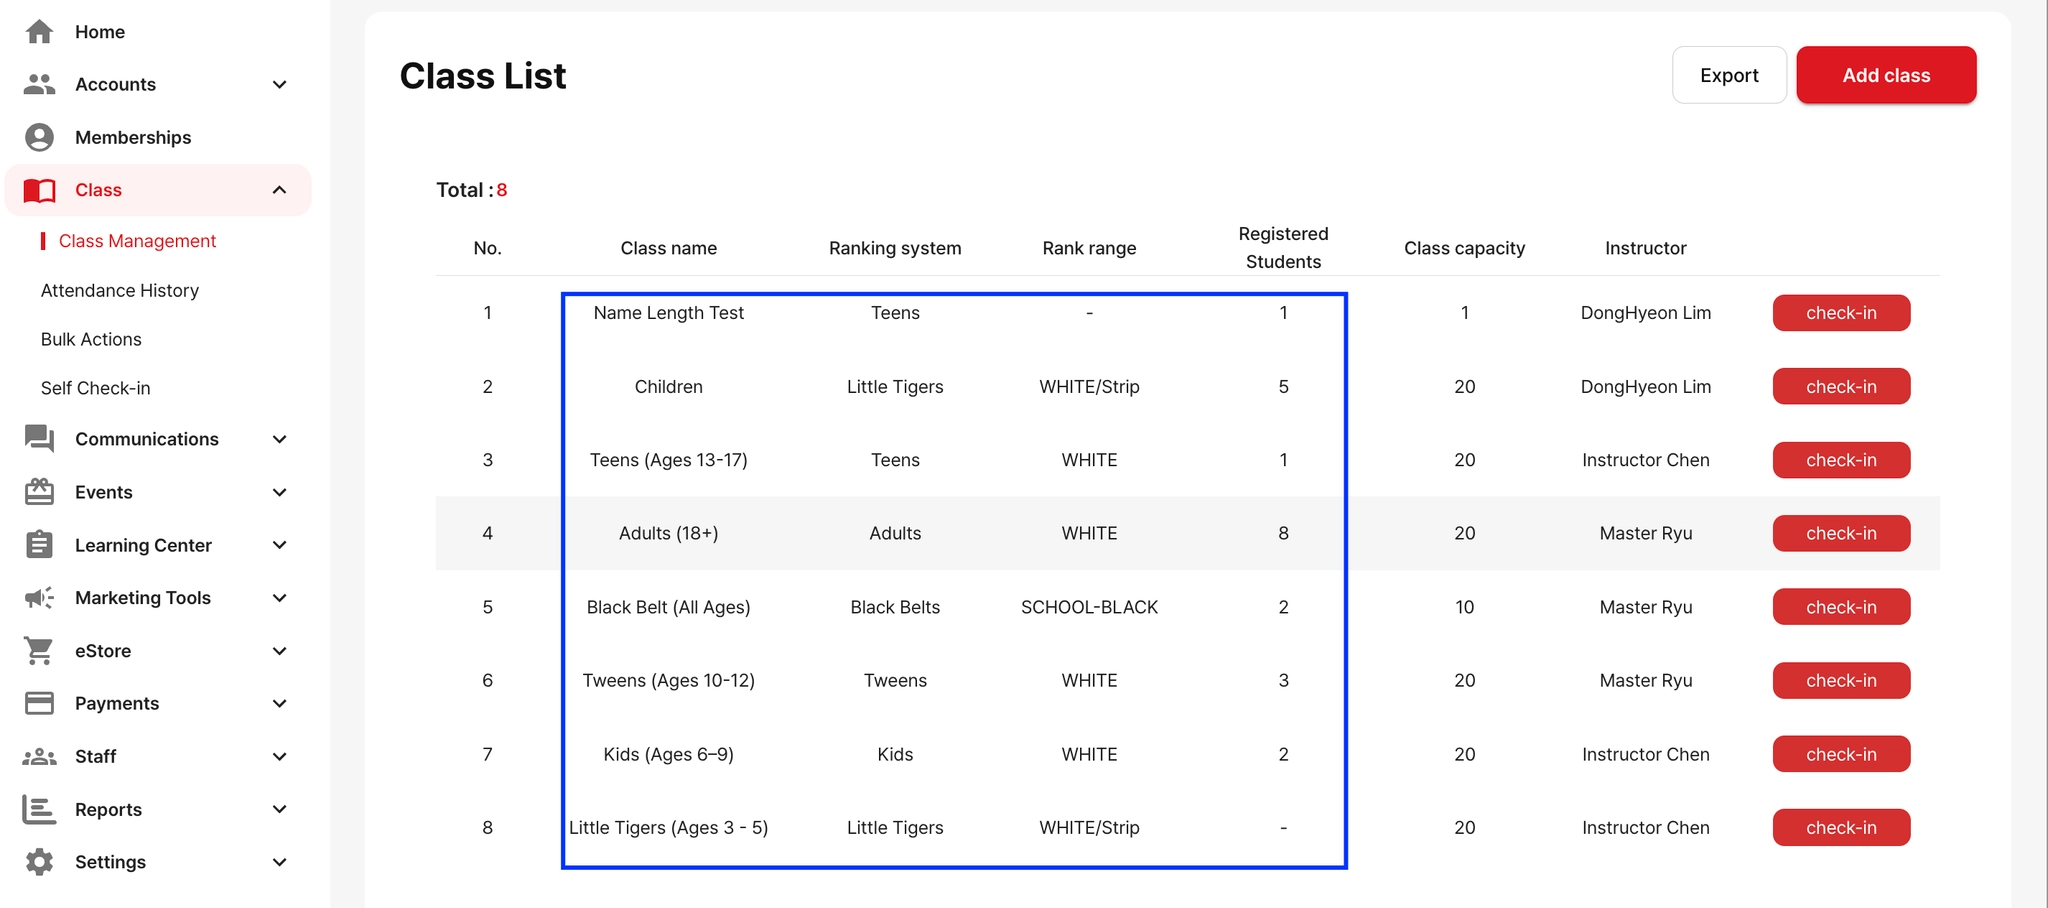Viewport: 2048px width, 908px height.
Task: Expand the Staff submenu chevron
Action: point(280,757)
